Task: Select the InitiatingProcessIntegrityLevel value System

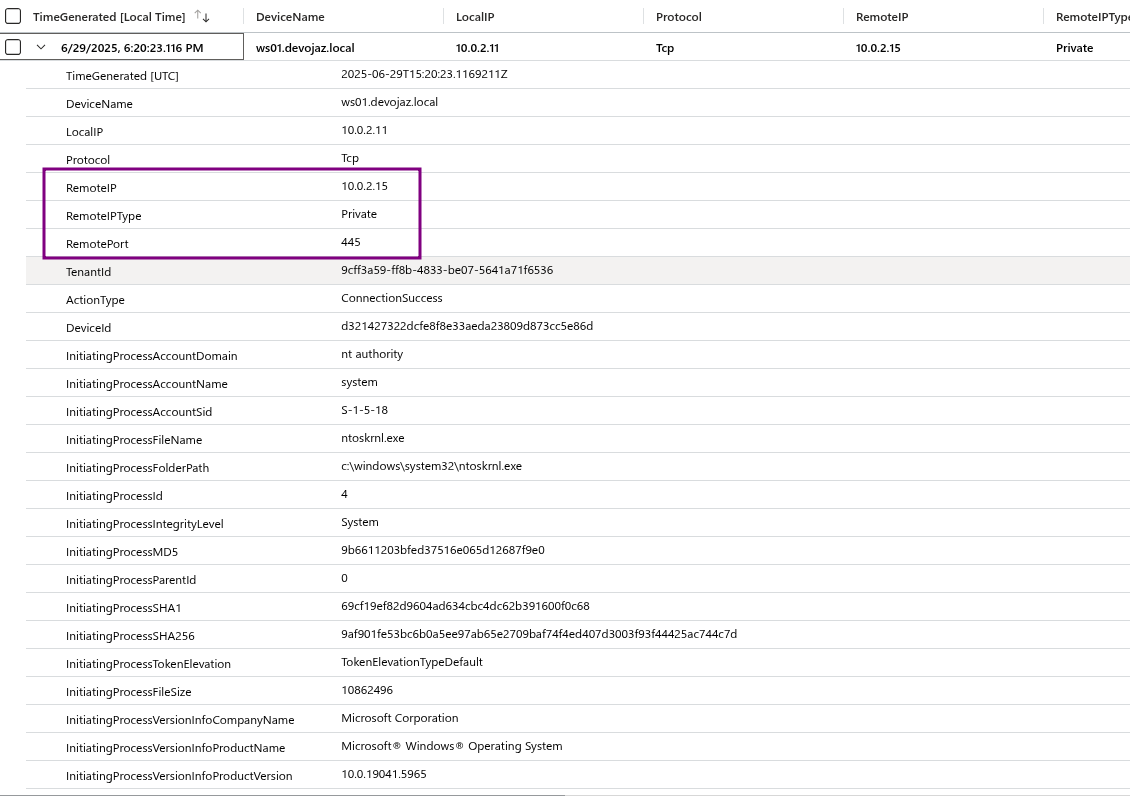Action: point(360,522)
